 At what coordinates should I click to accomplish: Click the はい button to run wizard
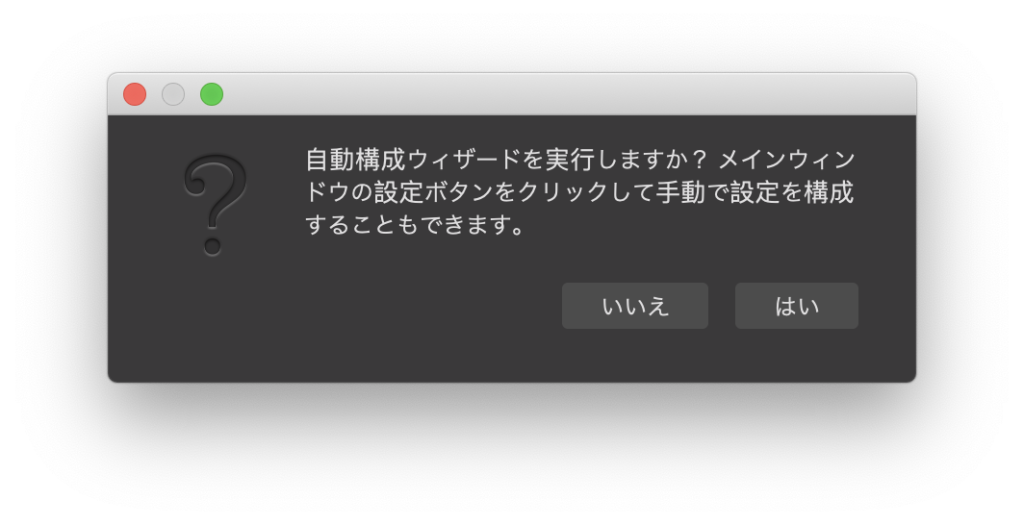coord(796,306)
